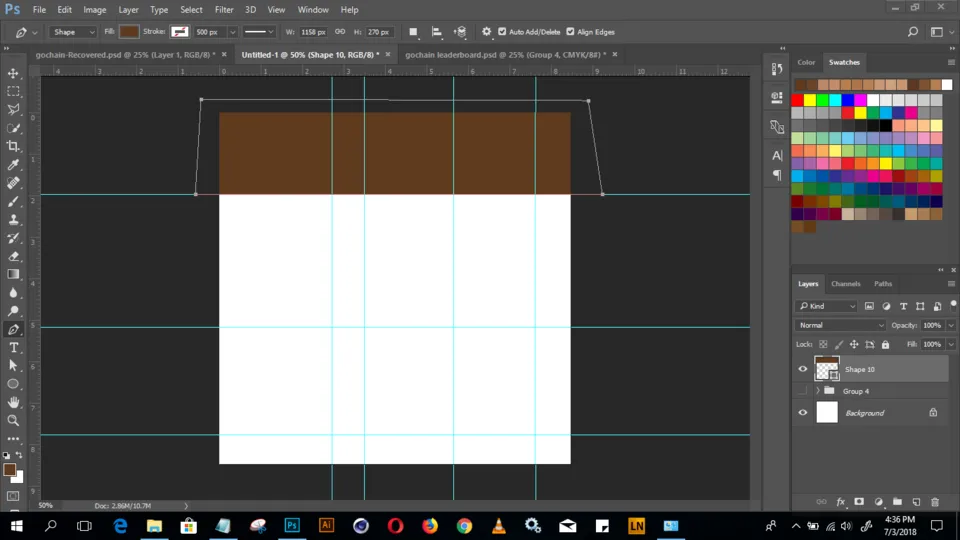Viewport: 960px width, 540px height.
Task: Open tool preset picker arrow
Action: [x=35, y=32]
